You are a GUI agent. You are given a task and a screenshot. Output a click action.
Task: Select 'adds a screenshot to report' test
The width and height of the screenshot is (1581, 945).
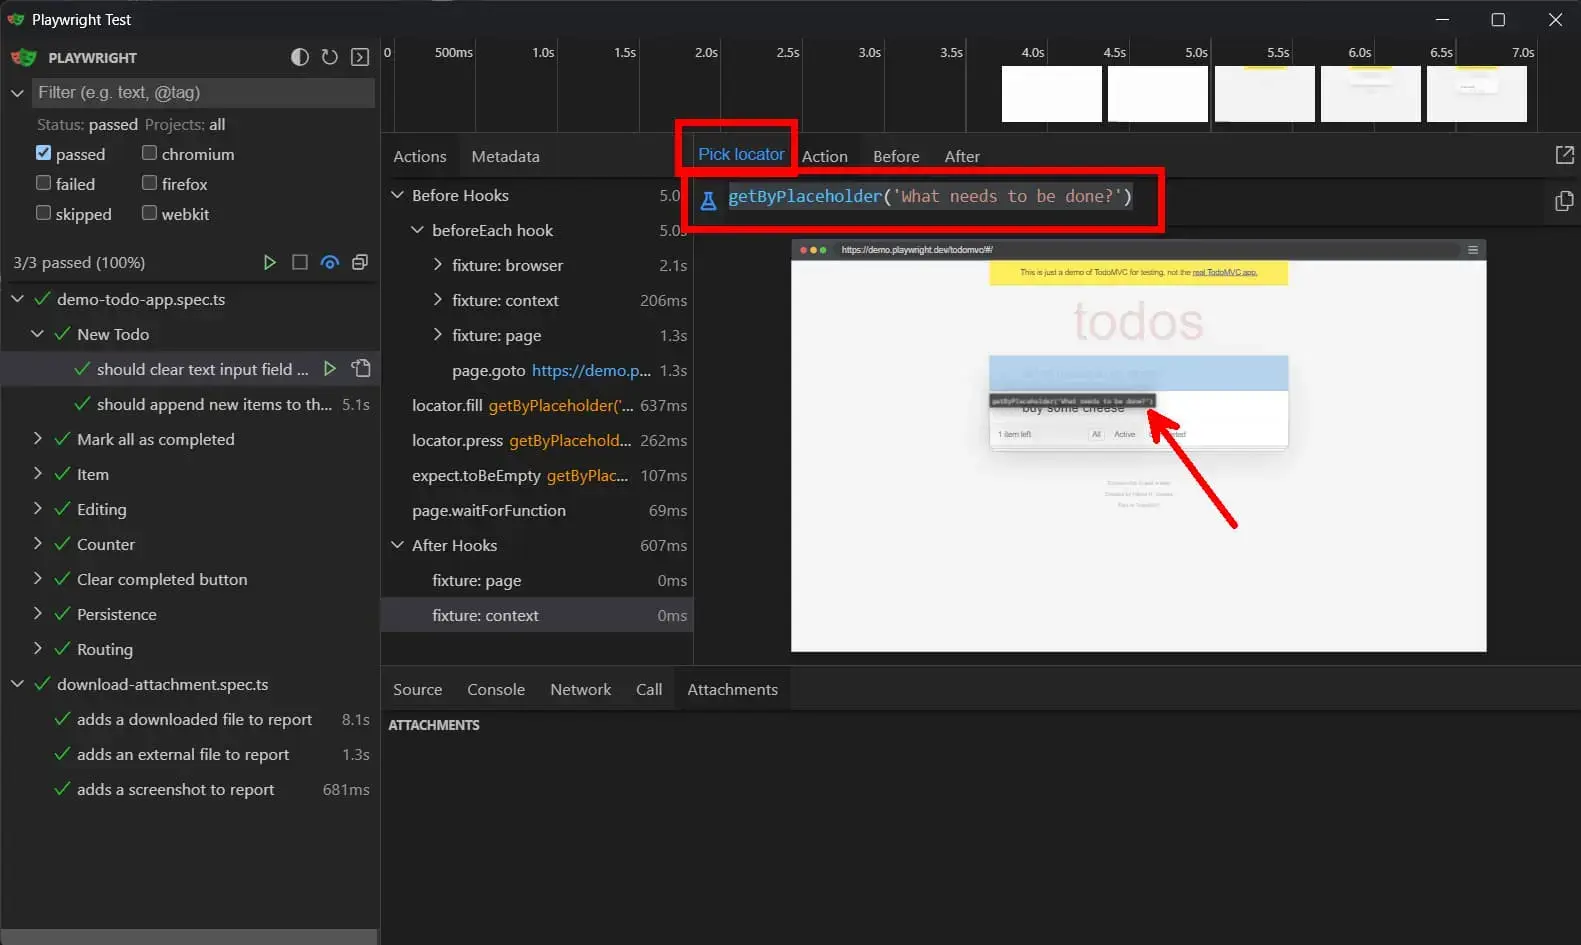(x=190, y=789)
